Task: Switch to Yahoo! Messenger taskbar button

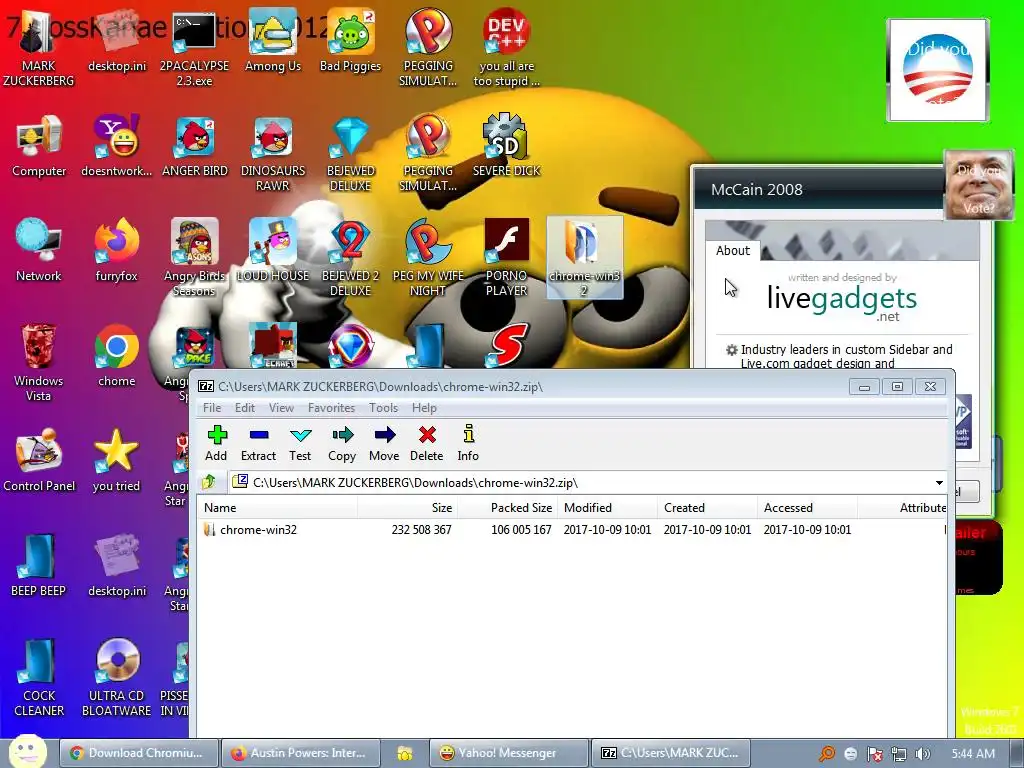Action: click(509, 753)
